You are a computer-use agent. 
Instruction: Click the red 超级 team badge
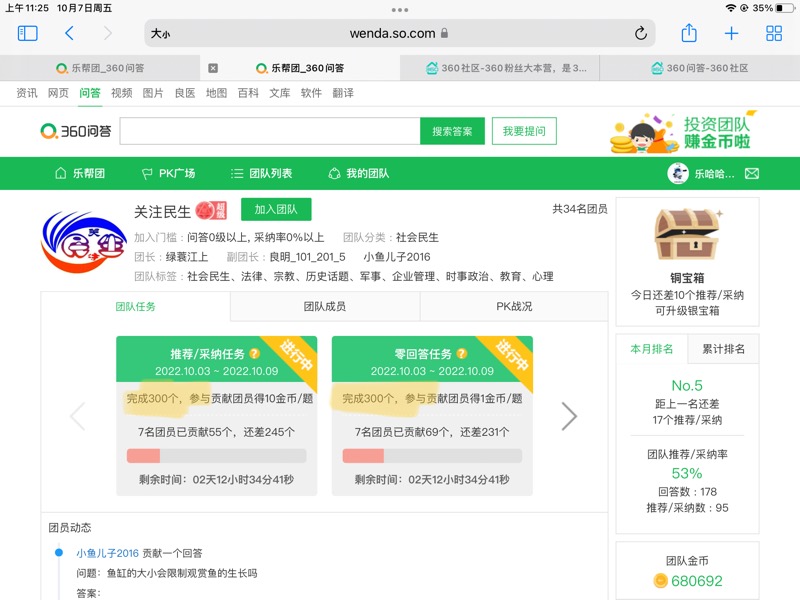click(x=211, y=210)
